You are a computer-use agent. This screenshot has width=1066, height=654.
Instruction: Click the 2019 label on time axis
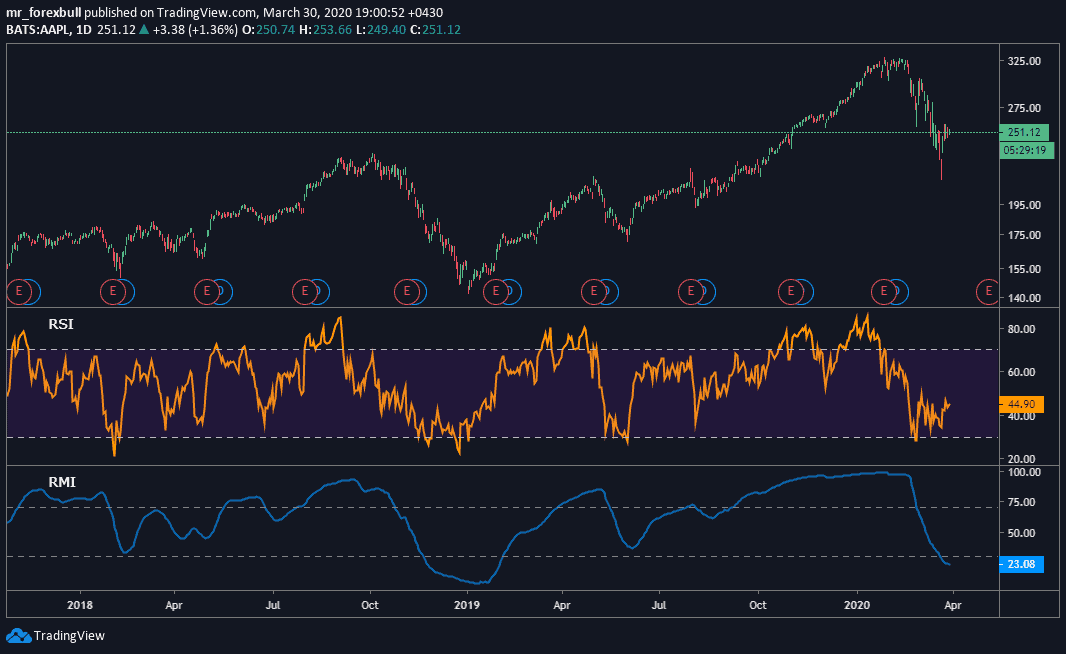pos(467,605)
